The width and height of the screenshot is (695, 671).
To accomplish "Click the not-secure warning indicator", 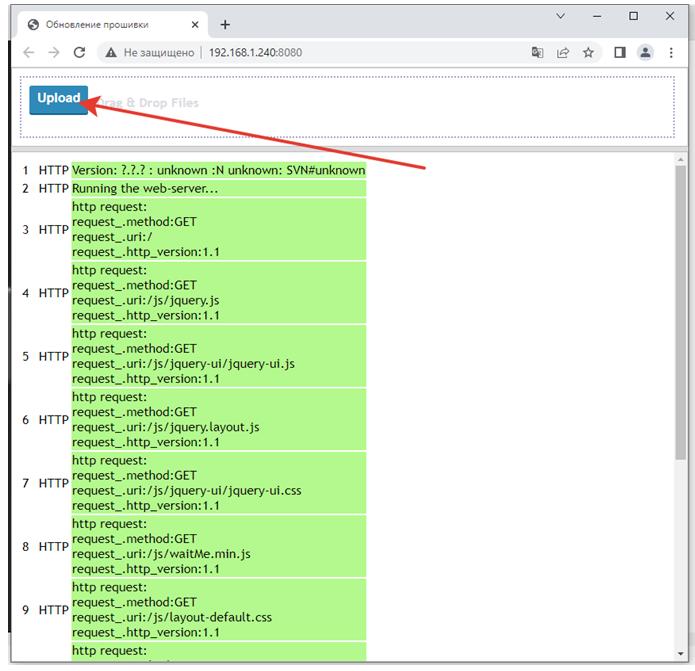I will tap(148, 52).
